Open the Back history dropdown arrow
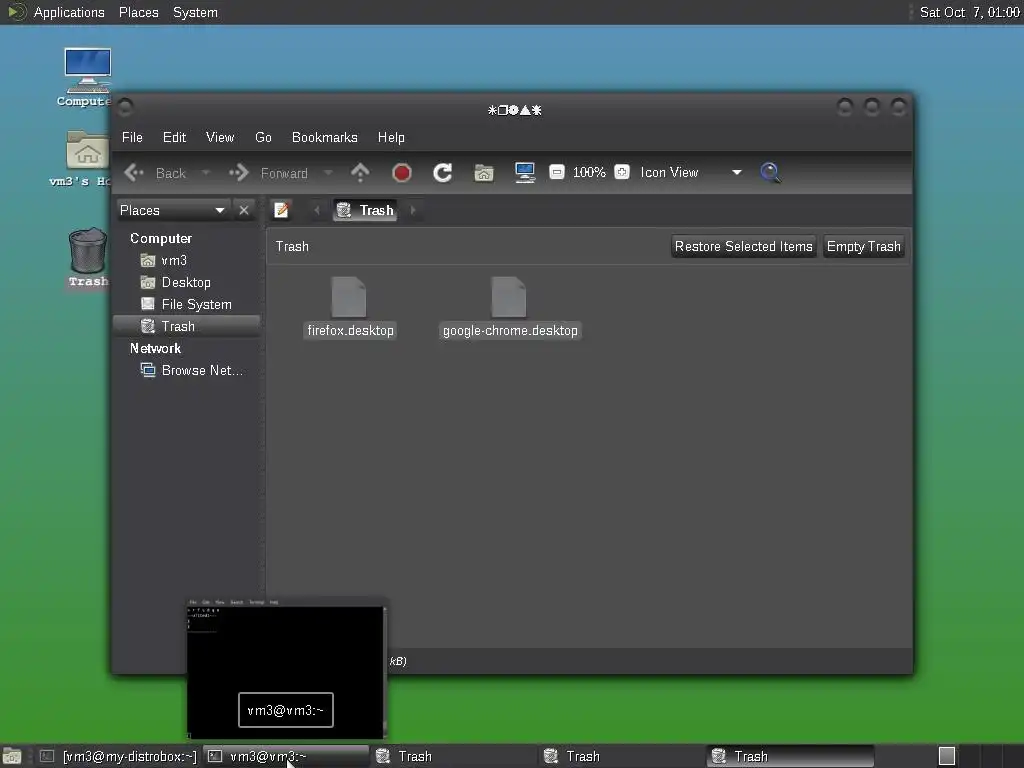 pos(206,172)
